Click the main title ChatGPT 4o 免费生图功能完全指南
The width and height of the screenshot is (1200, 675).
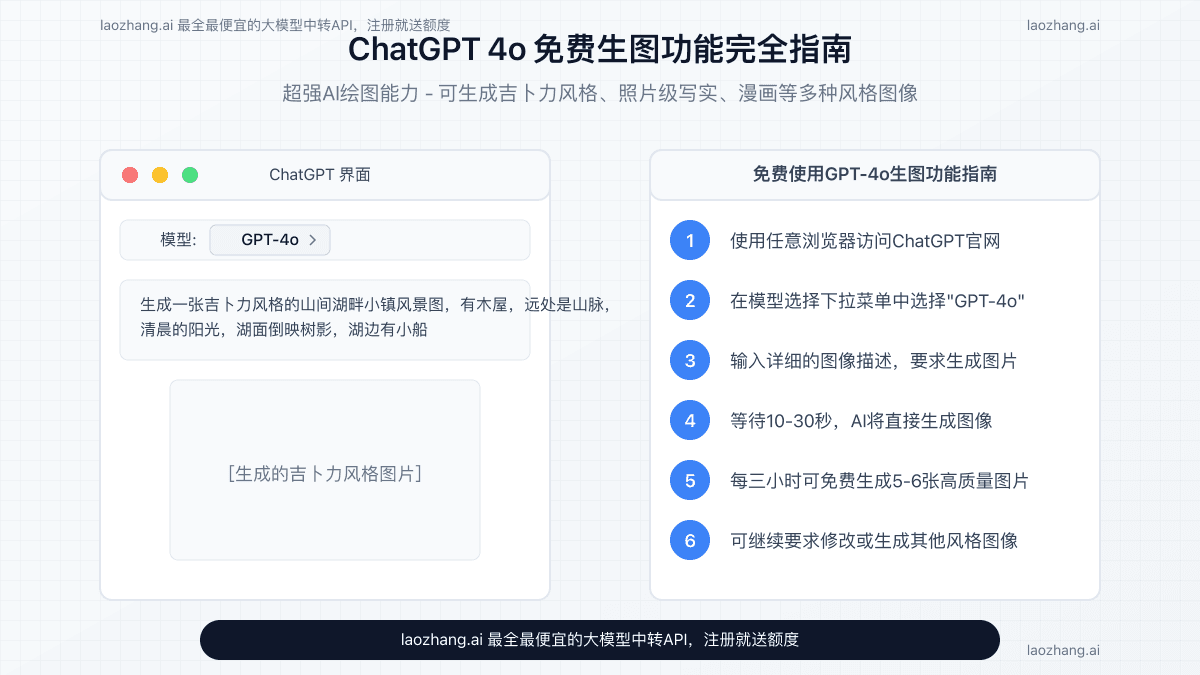coord(600,50)
